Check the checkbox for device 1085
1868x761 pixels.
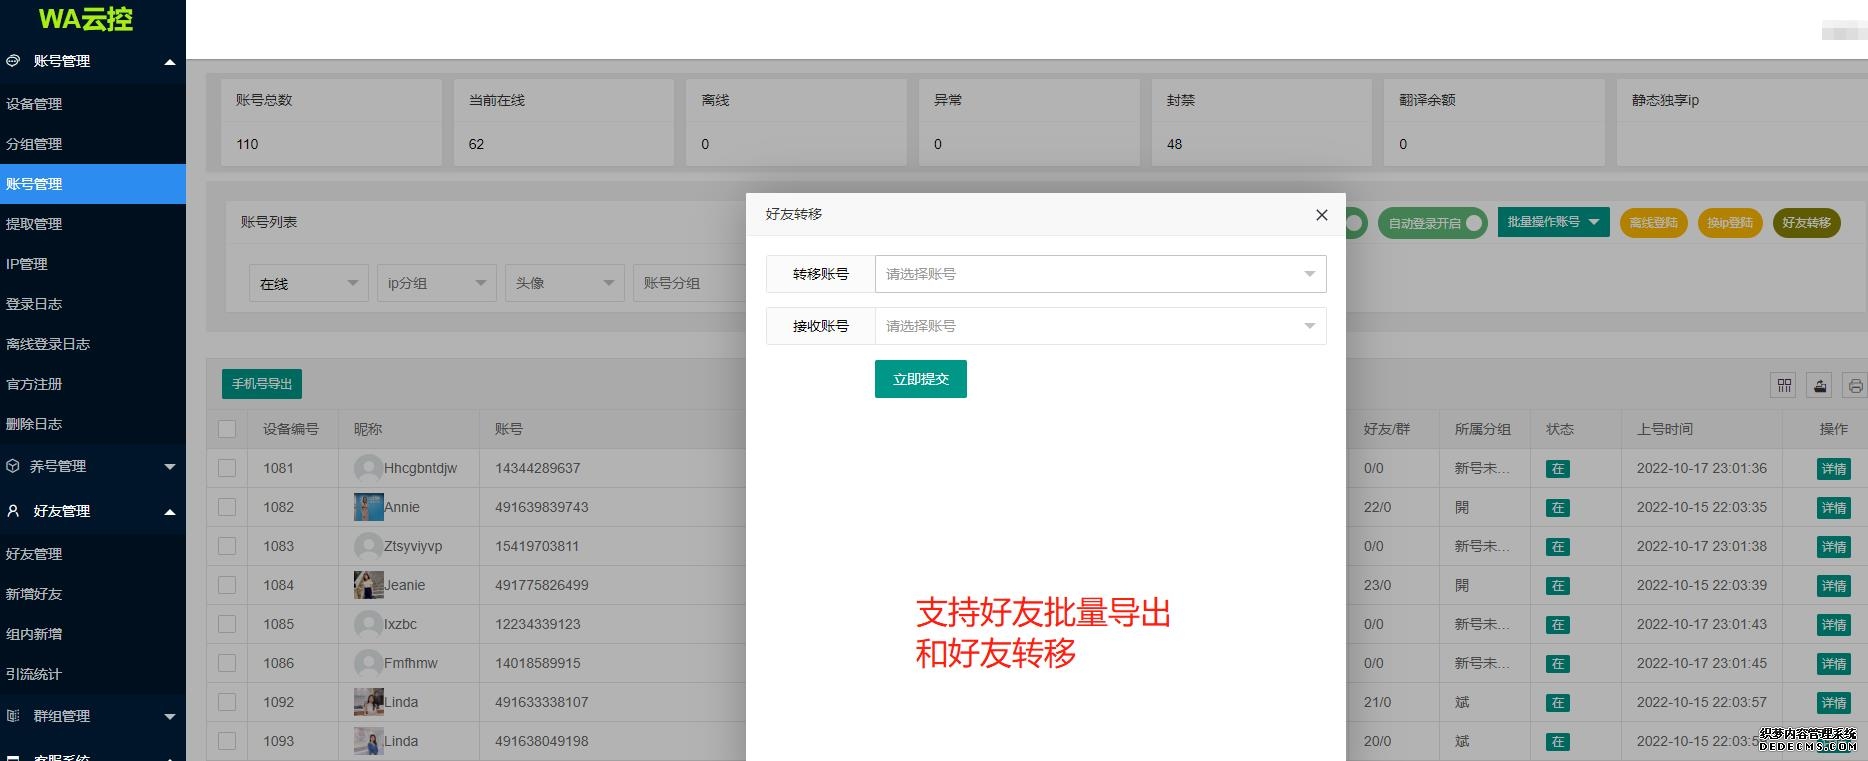(227, 624)
